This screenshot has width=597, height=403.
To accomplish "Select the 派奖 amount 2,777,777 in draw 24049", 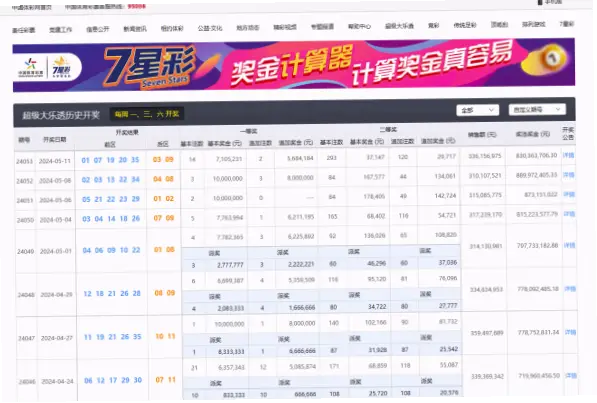I will [230, 265].
